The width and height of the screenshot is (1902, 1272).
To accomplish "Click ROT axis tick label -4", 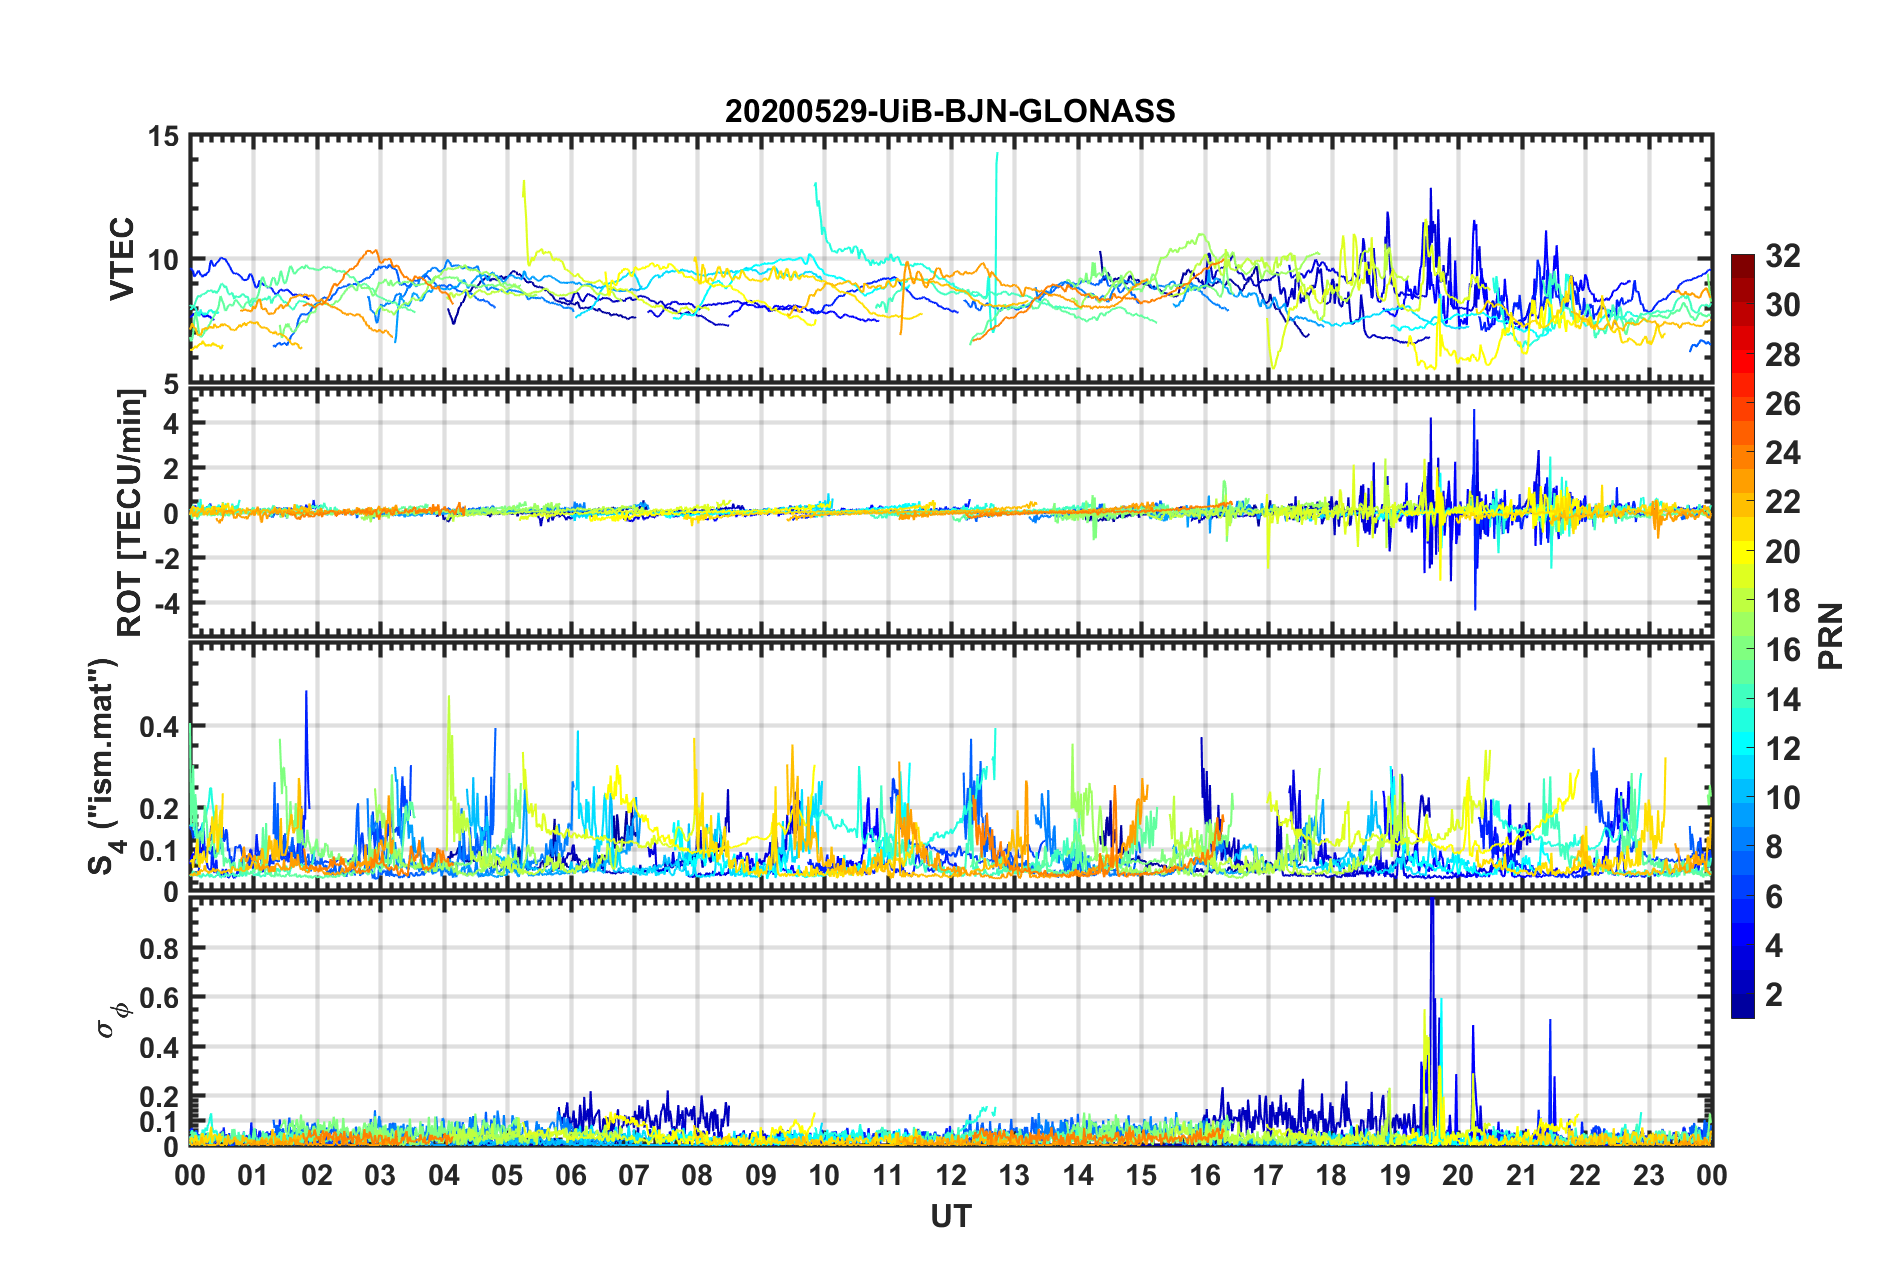I will (166, 604).
